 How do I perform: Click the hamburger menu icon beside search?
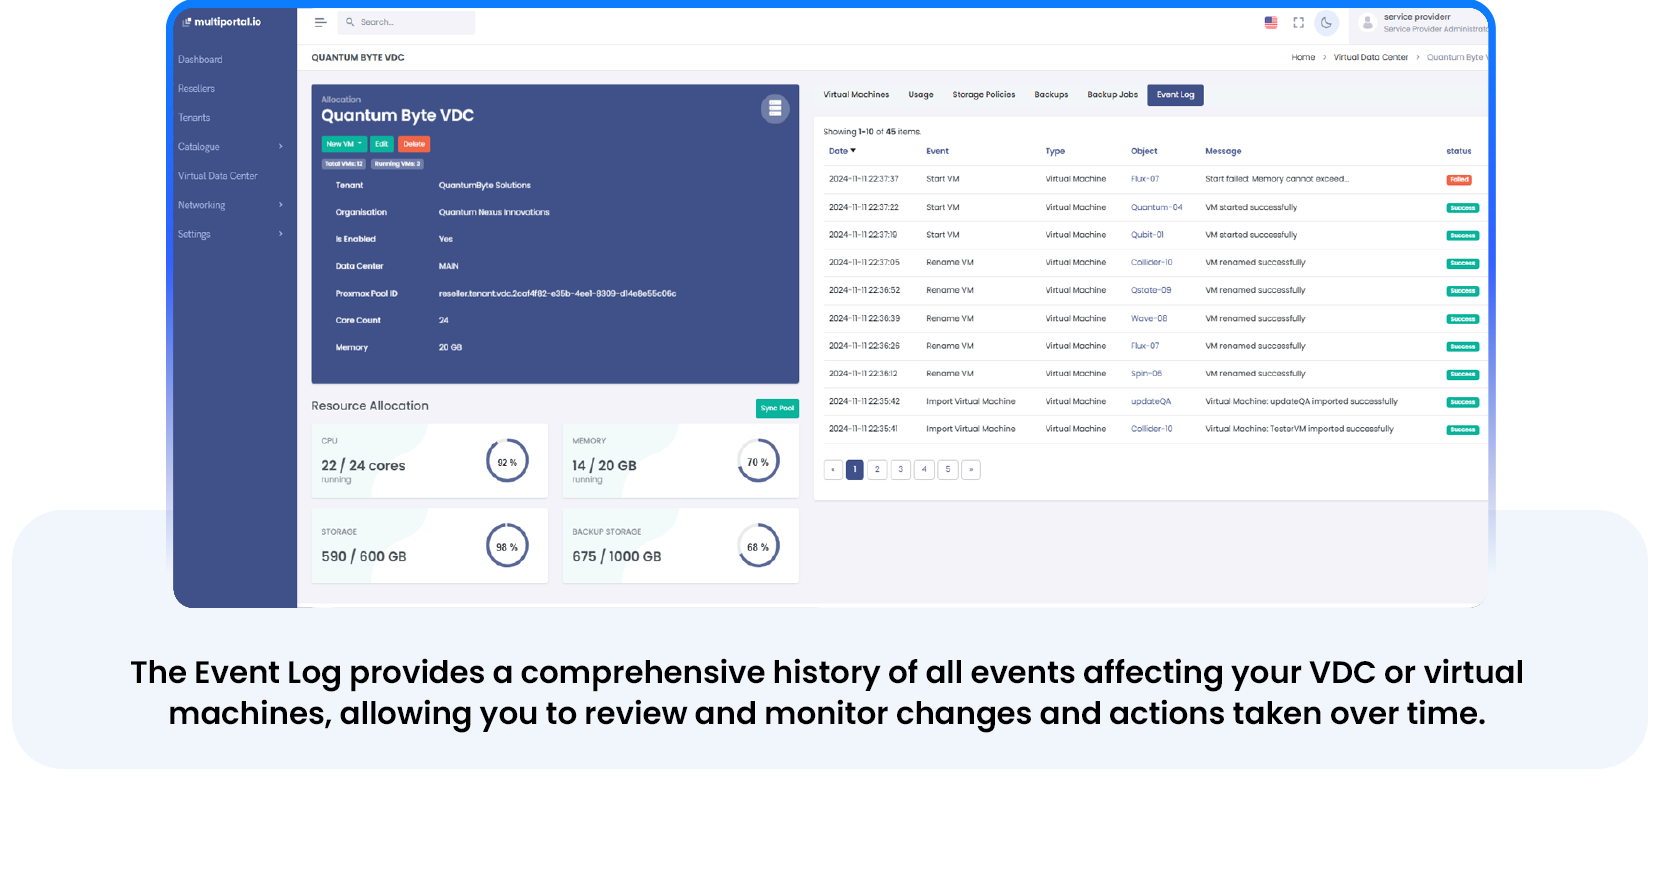(x=320, y=22)
